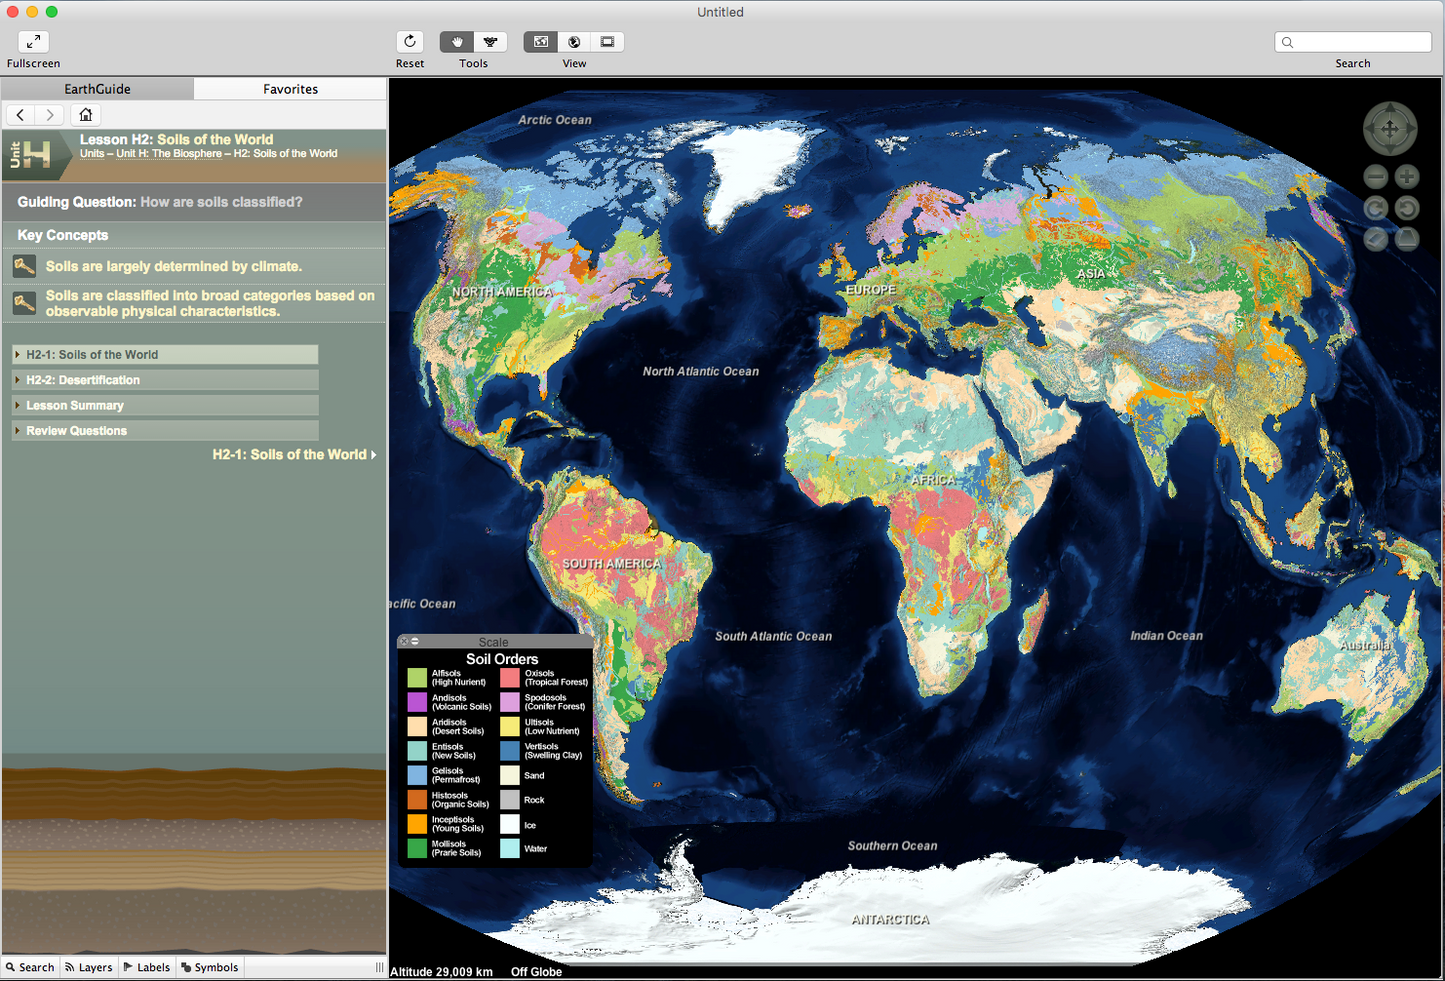Expand the H2-2: Desertification section
This screenshot has width=1445, height=981.
coord(83,380)
